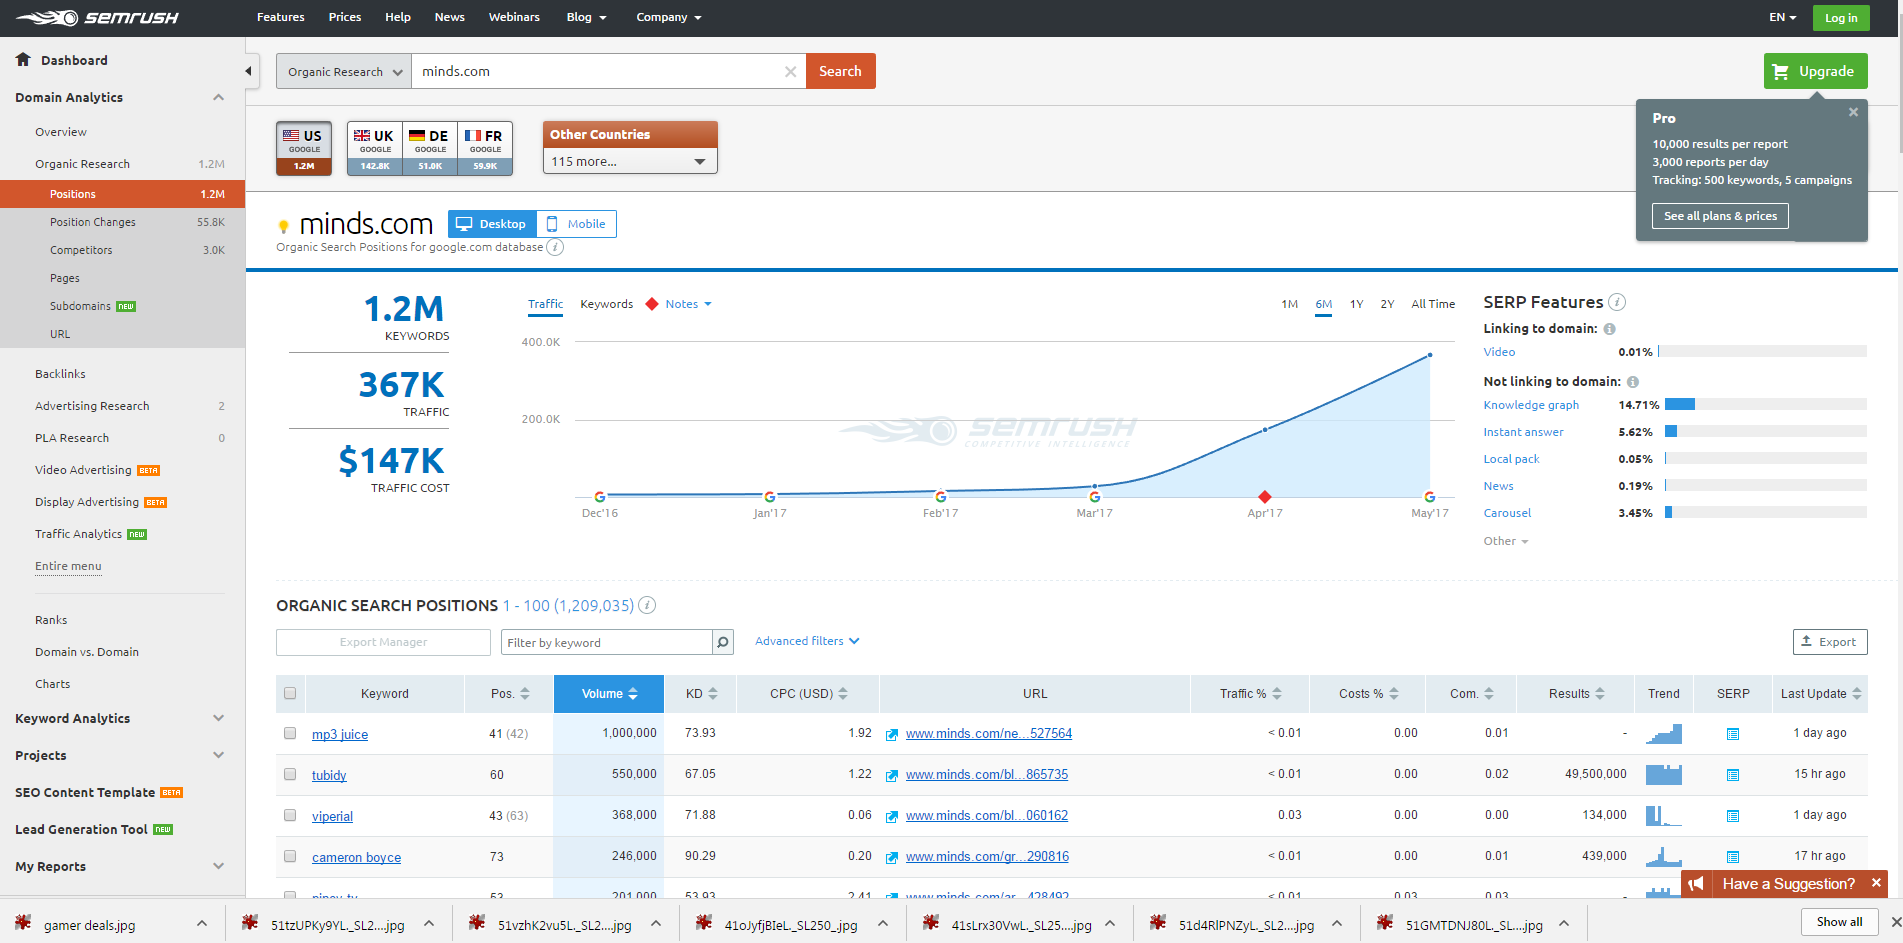The image size is (1903, 943).
Task: Open Linking to domain help icon
Action: click(x=1609, y=329)
